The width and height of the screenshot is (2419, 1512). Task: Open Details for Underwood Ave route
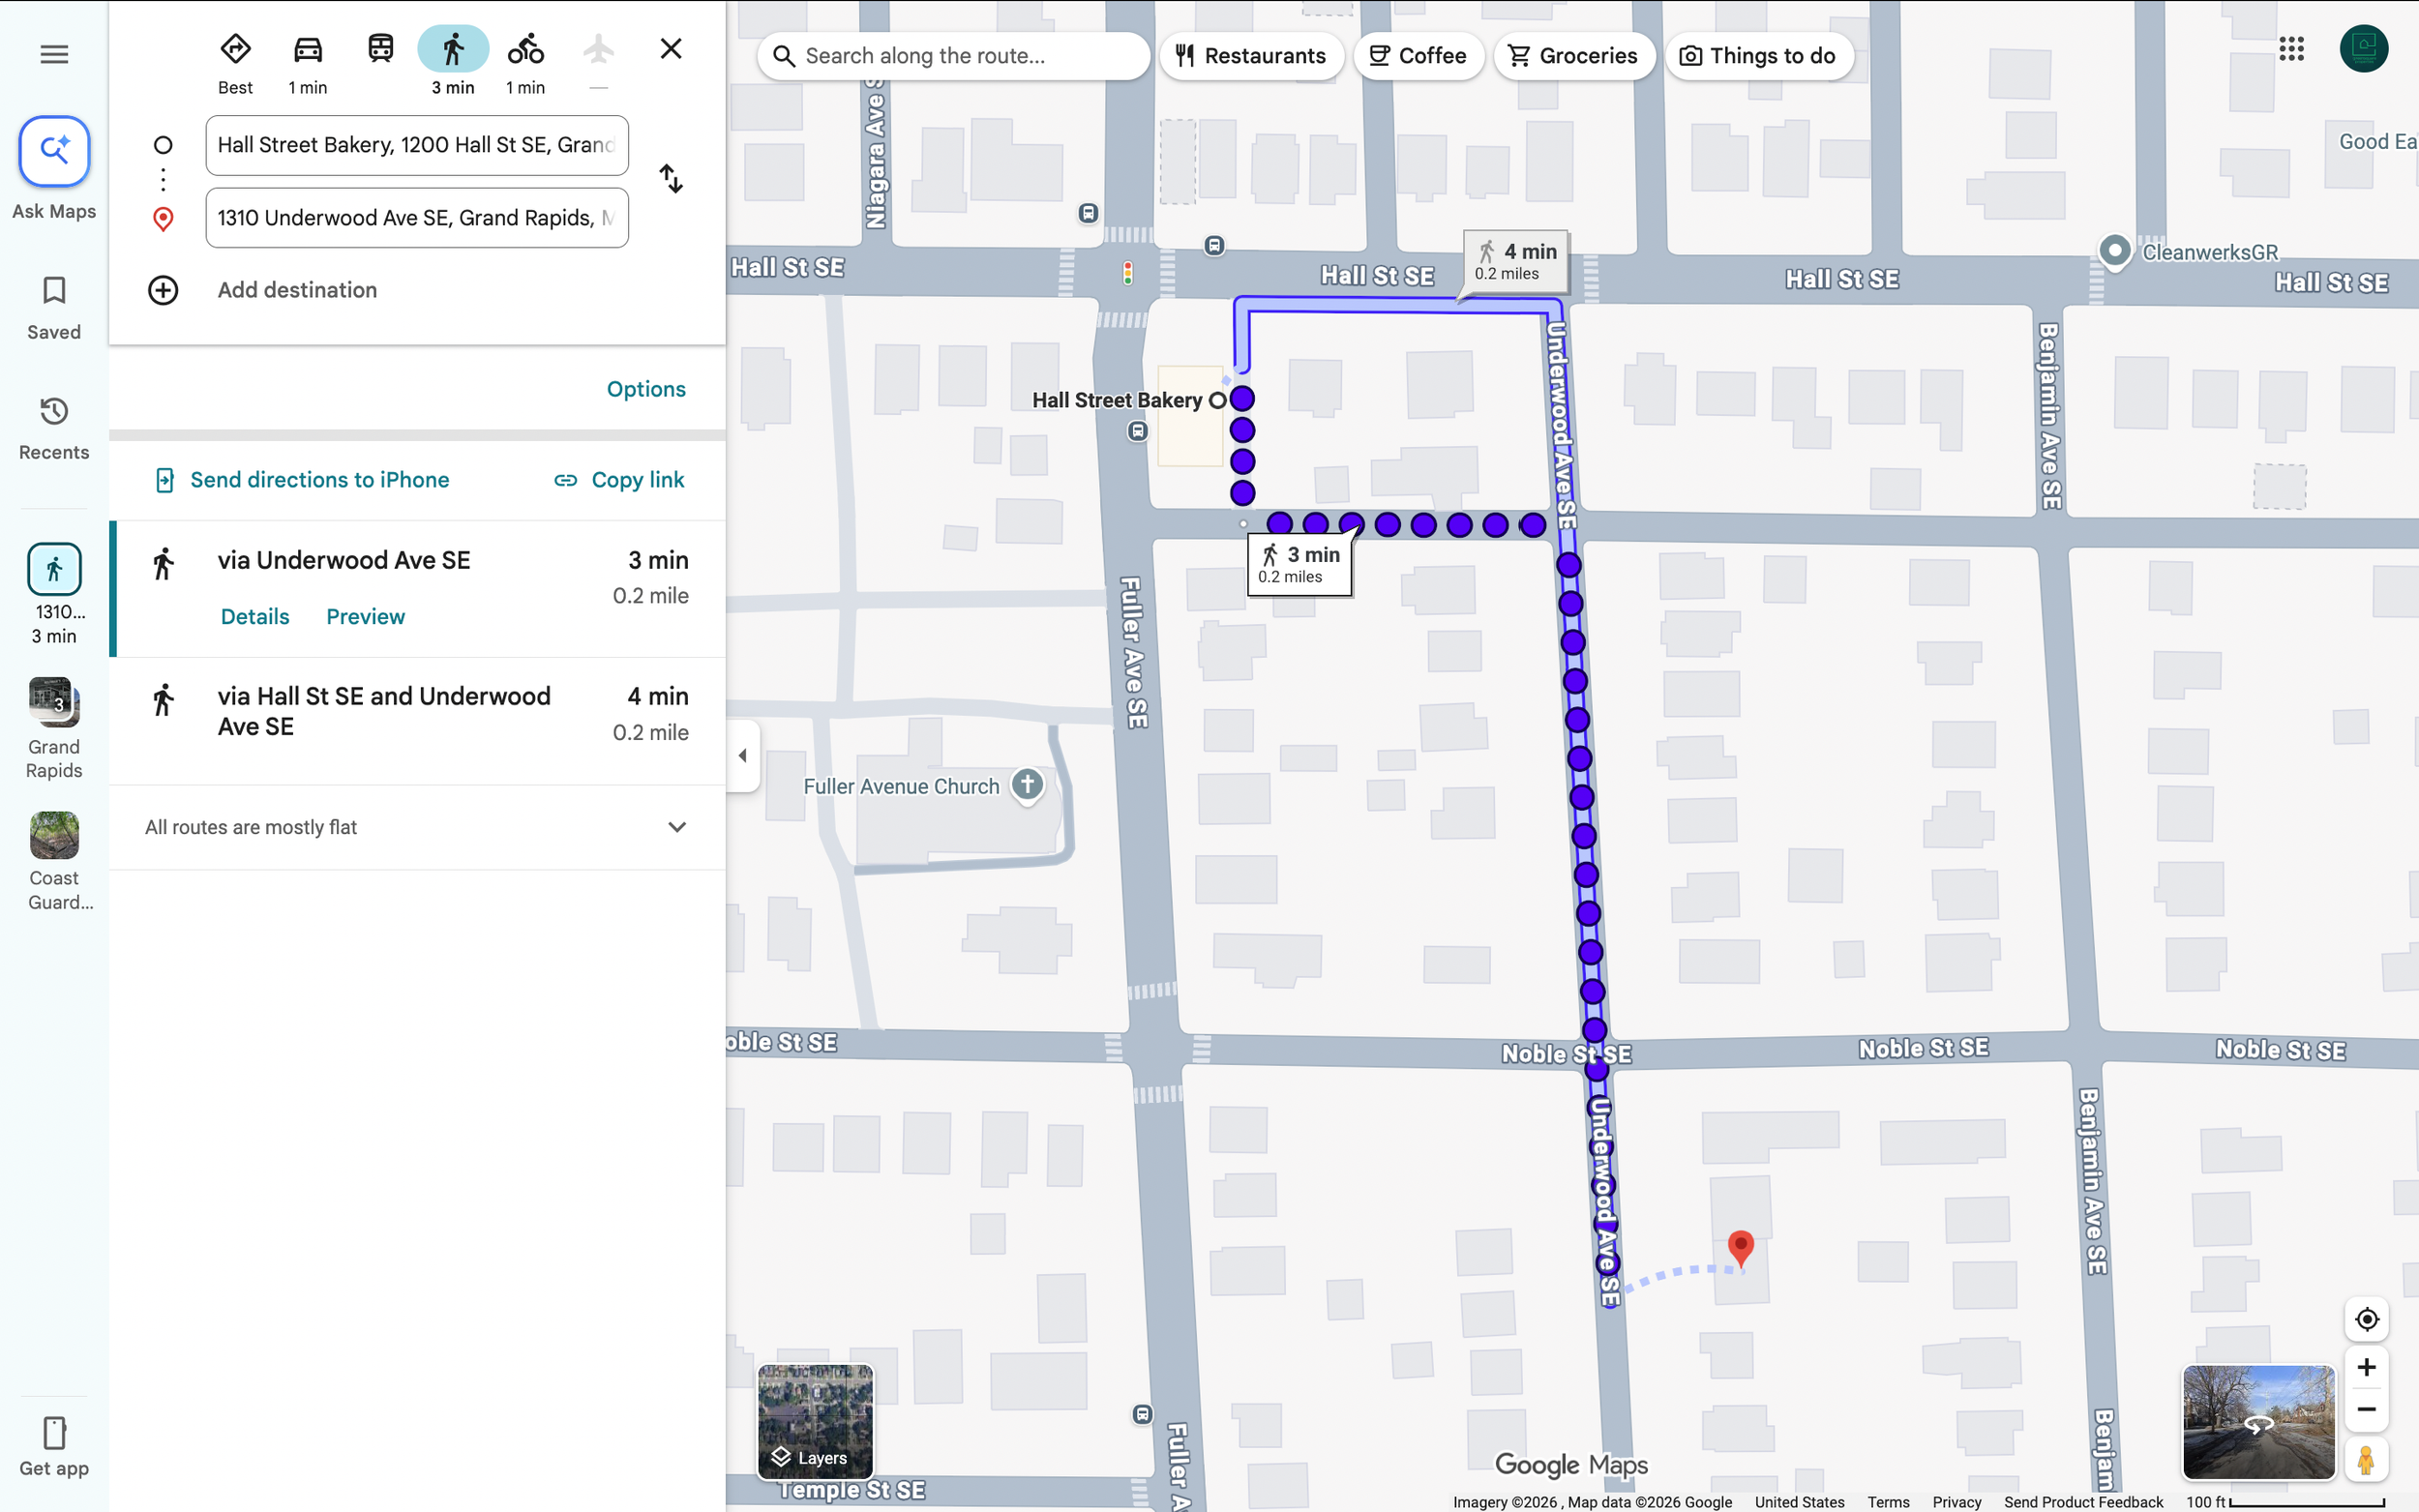click(x=255, y=617)
